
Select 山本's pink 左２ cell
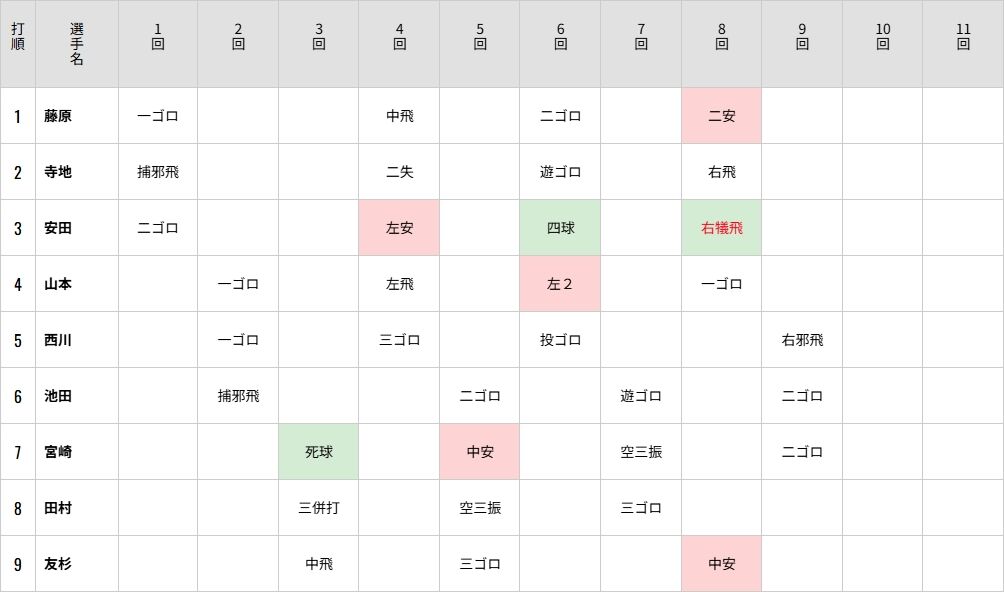click(560, 284)
